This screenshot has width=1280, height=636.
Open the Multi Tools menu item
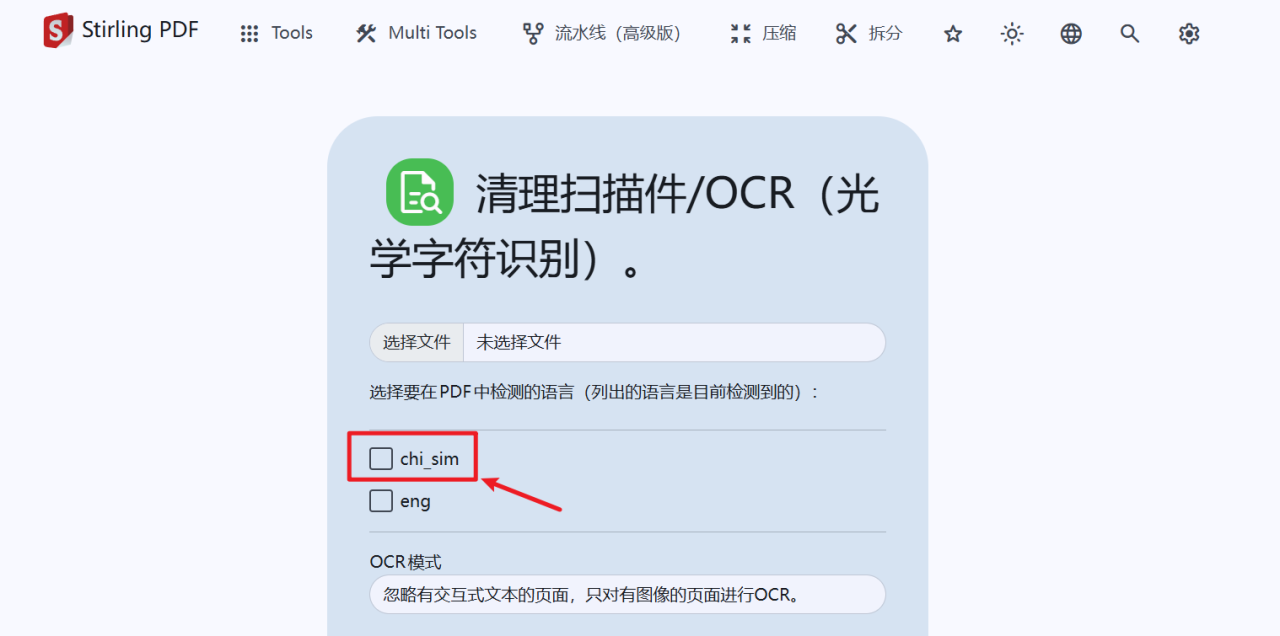pyautogui.click(x=416, y=33)
